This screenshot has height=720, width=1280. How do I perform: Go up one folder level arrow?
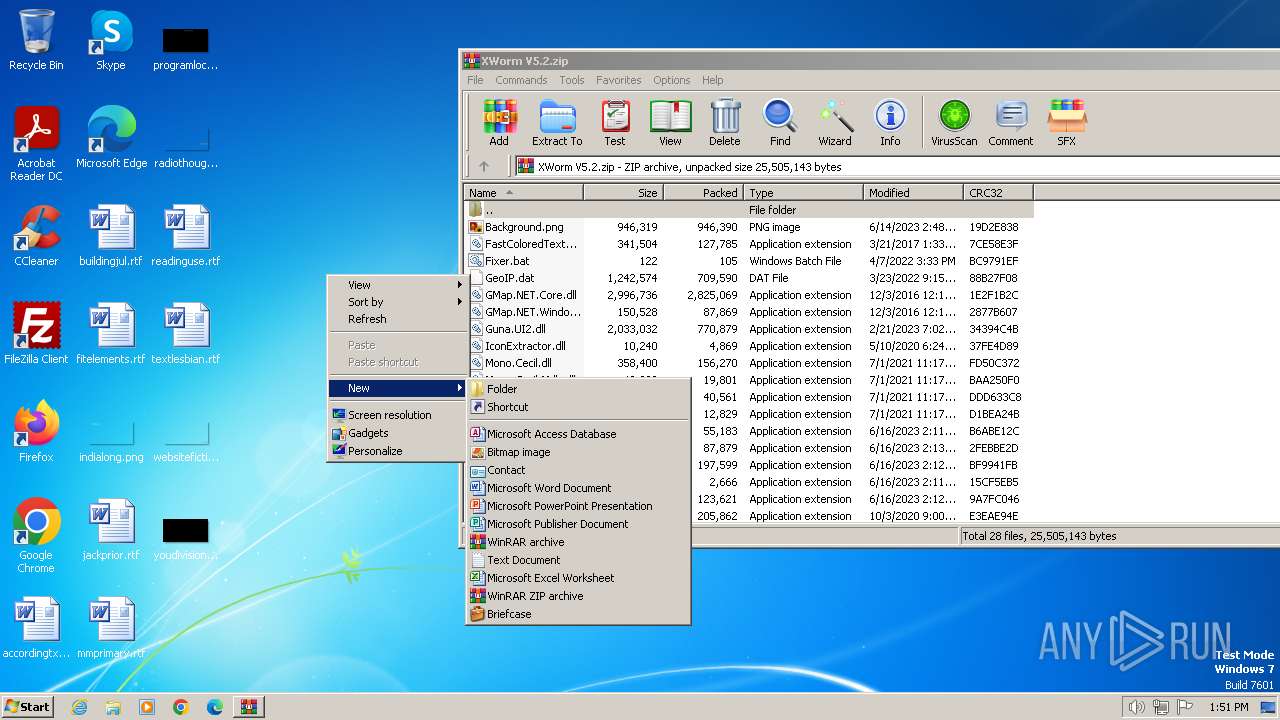click(484, 167)
